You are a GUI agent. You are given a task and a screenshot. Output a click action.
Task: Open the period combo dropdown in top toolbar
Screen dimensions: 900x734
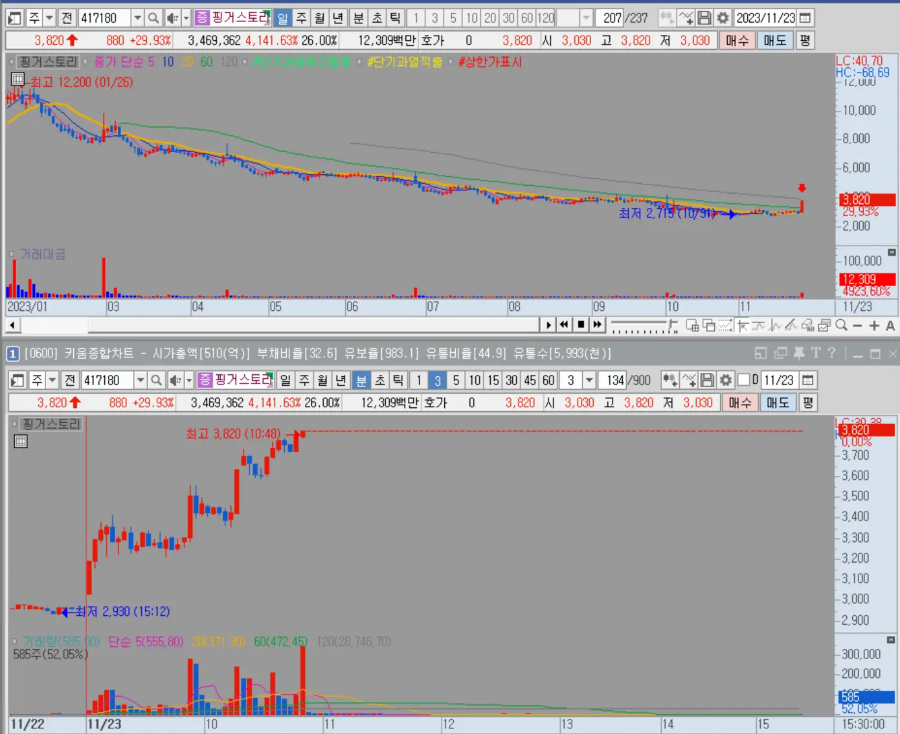(586, 18)
